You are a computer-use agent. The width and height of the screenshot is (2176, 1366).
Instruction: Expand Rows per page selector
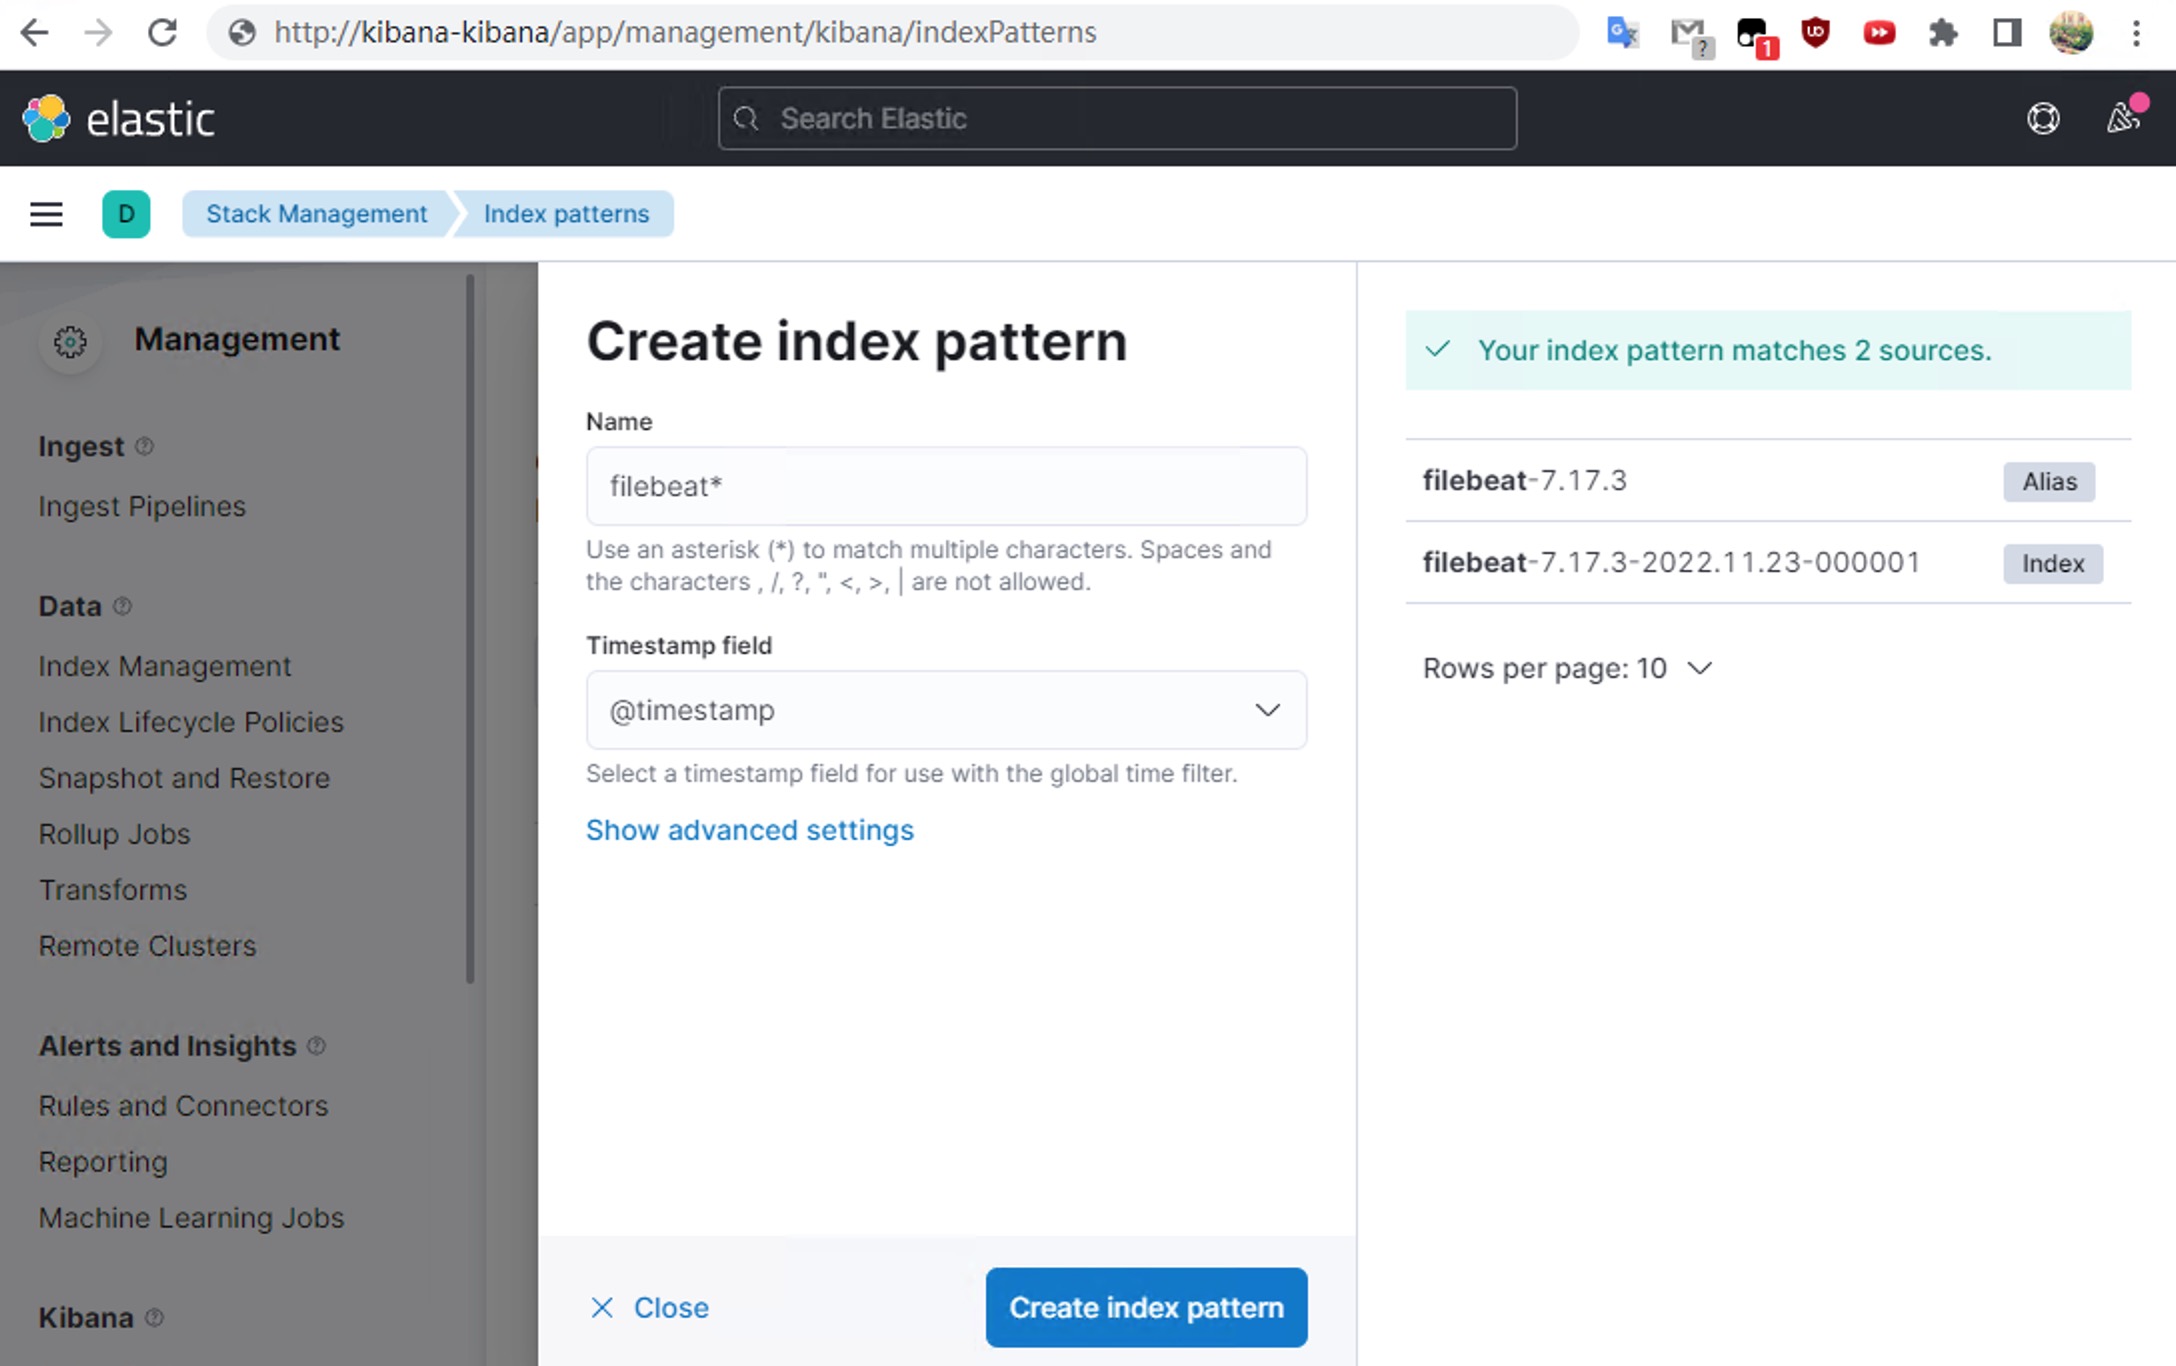(x=1567, y=668)
